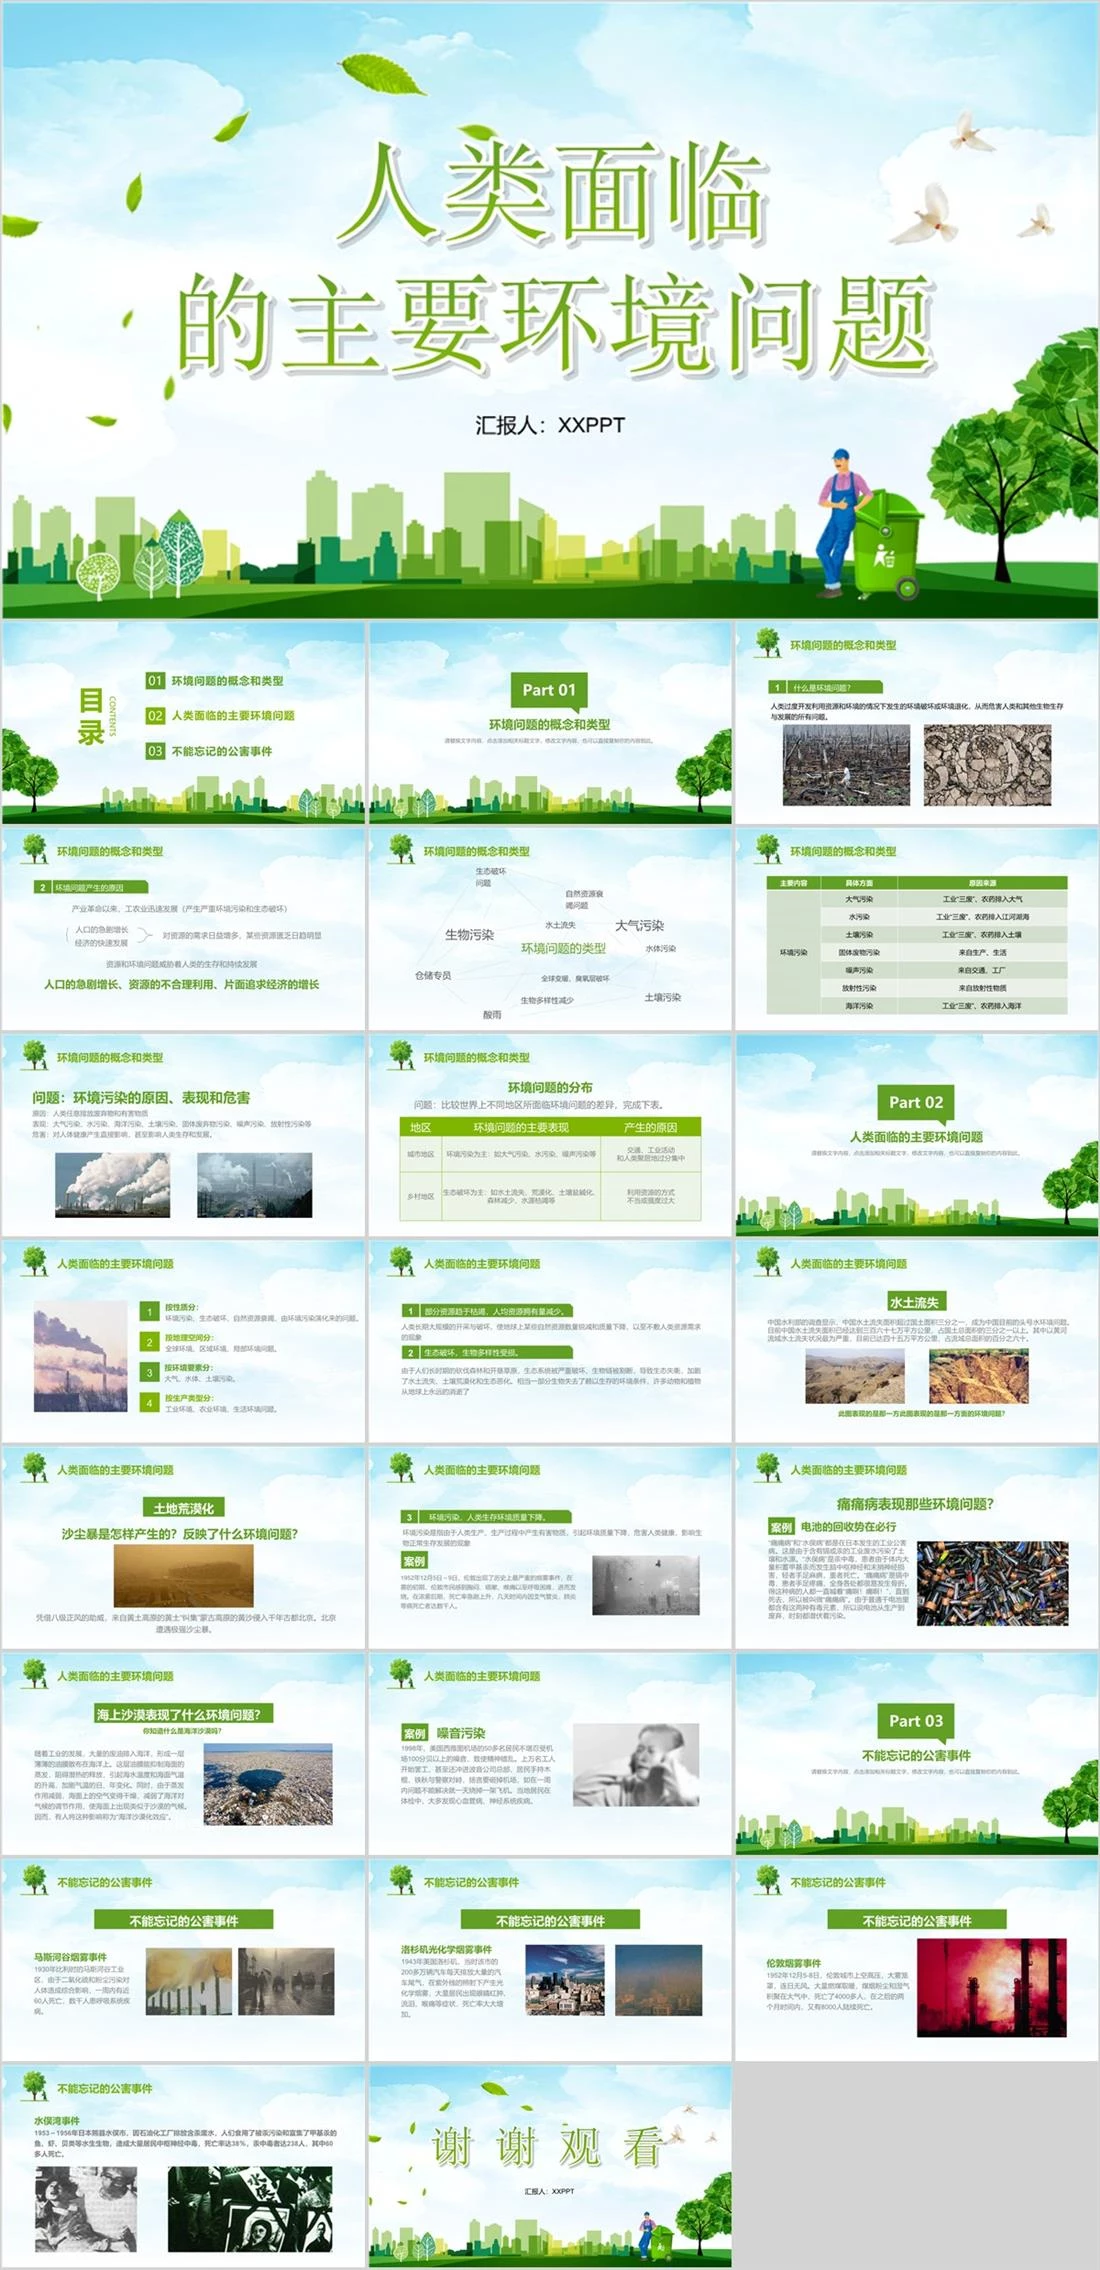Click the 什么是环境问题? section label

(827, 688)
